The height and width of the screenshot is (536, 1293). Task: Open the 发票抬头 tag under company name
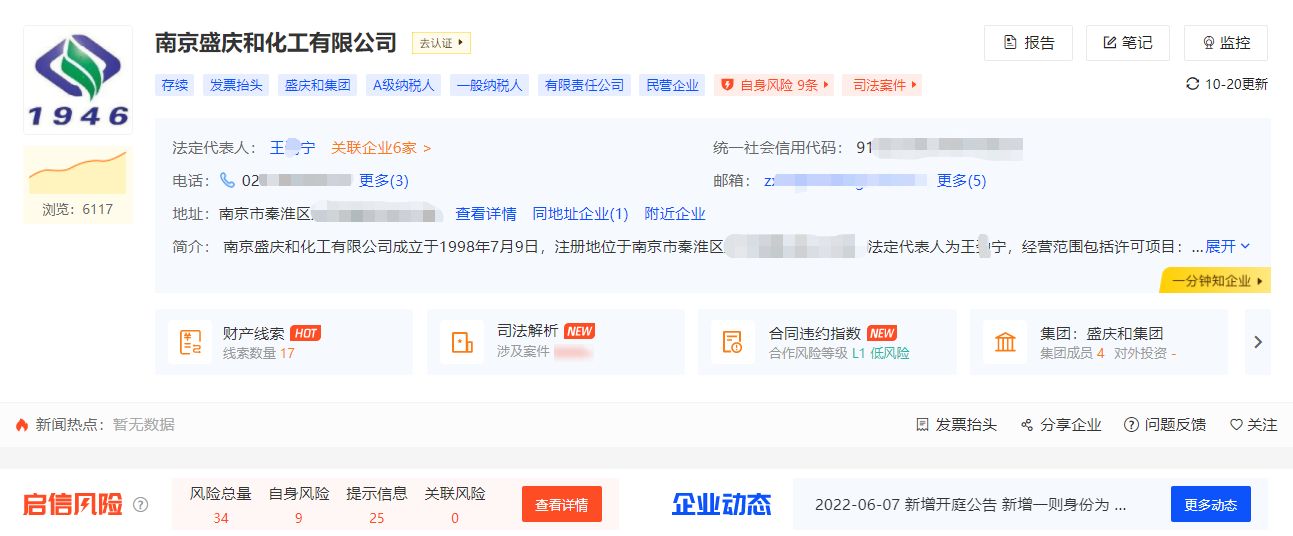pos(236,85)
